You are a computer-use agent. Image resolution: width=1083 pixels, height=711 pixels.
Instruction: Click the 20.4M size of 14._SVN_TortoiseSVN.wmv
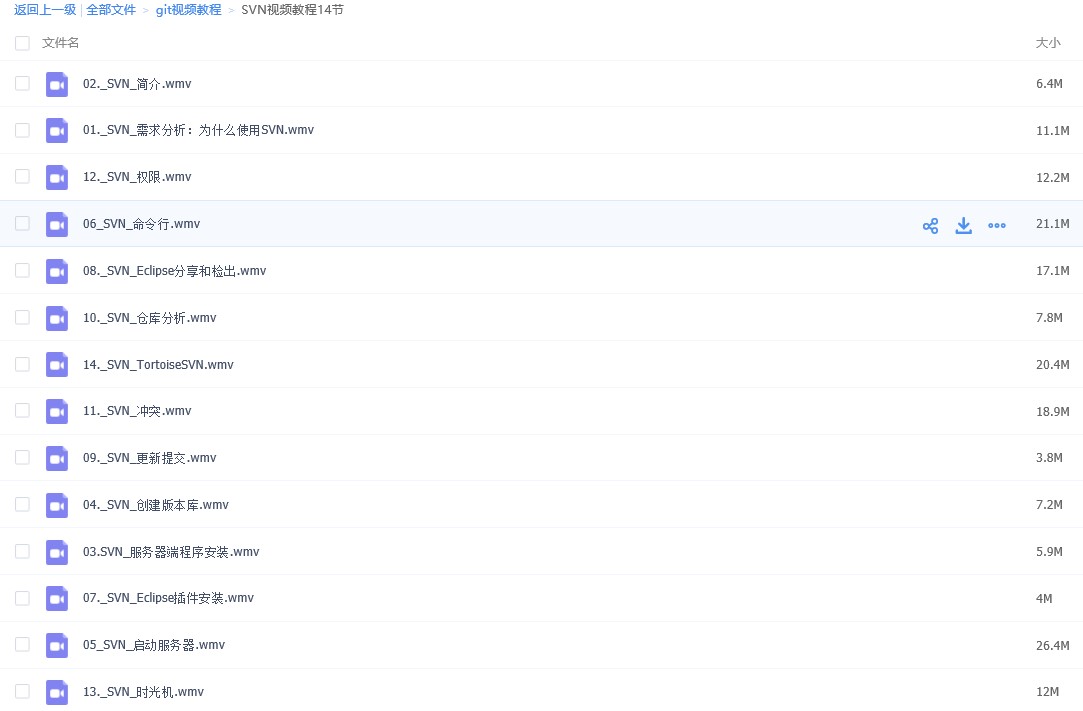coord(1053,365)
